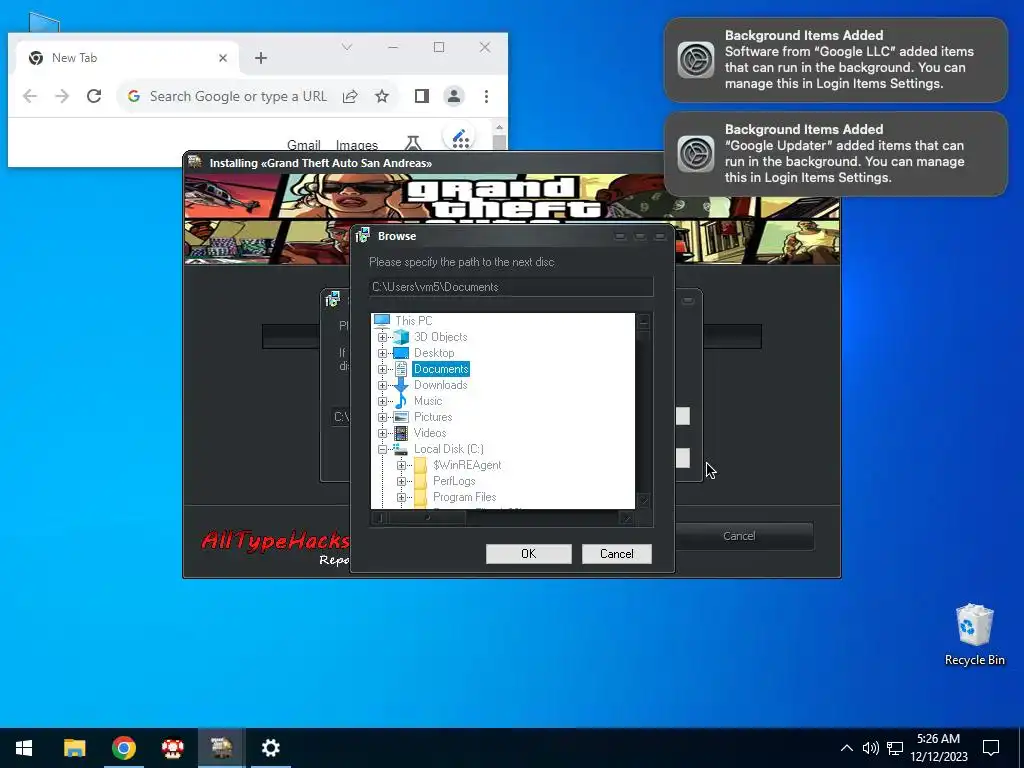Screen dimensions: 1024x768
Task: Expand the $WinREAgent node
Action: [402, 466]
